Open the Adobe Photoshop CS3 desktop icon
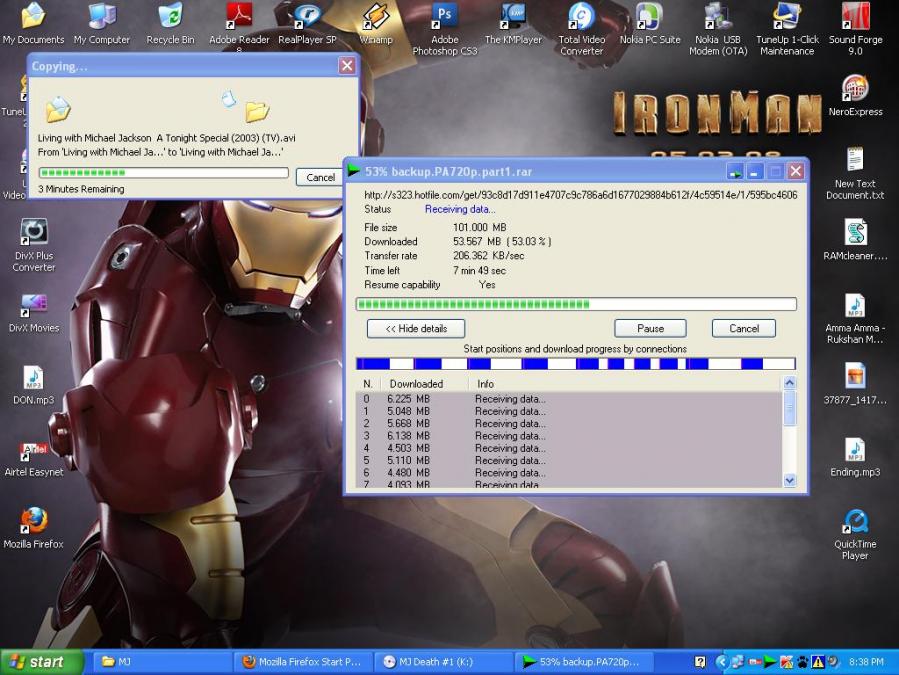The width and height of the screenshot is (899, 675). point(444,29)
